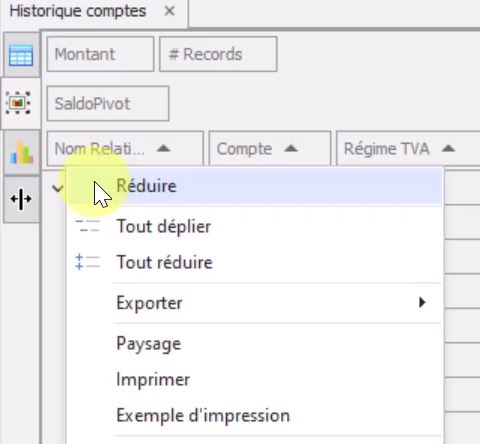Toggle sort arrow on Nom Relati... field
The image size is (480, 444).
pos(163,148)
